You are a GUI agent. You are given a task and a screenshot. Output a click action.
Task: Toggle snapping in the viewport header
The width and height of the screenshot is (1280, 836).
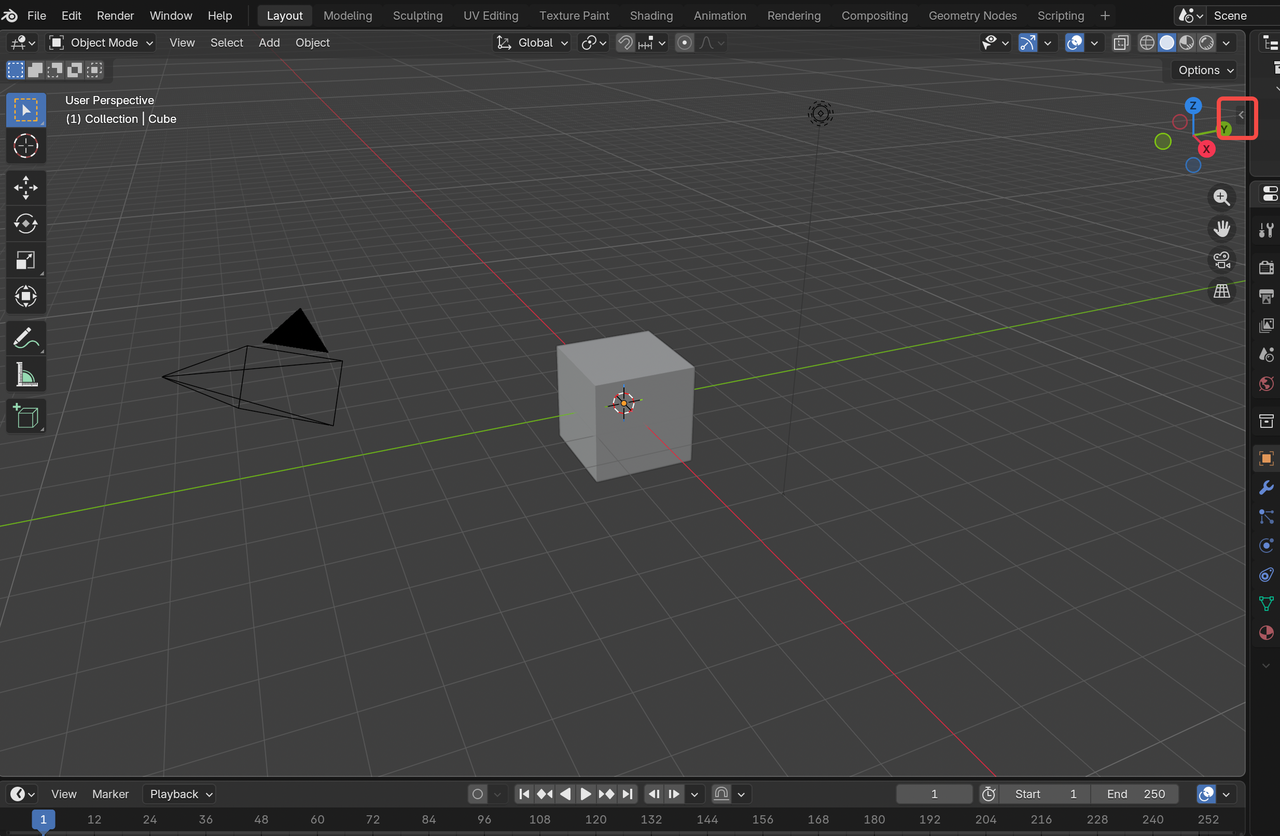tap(625, 43)
